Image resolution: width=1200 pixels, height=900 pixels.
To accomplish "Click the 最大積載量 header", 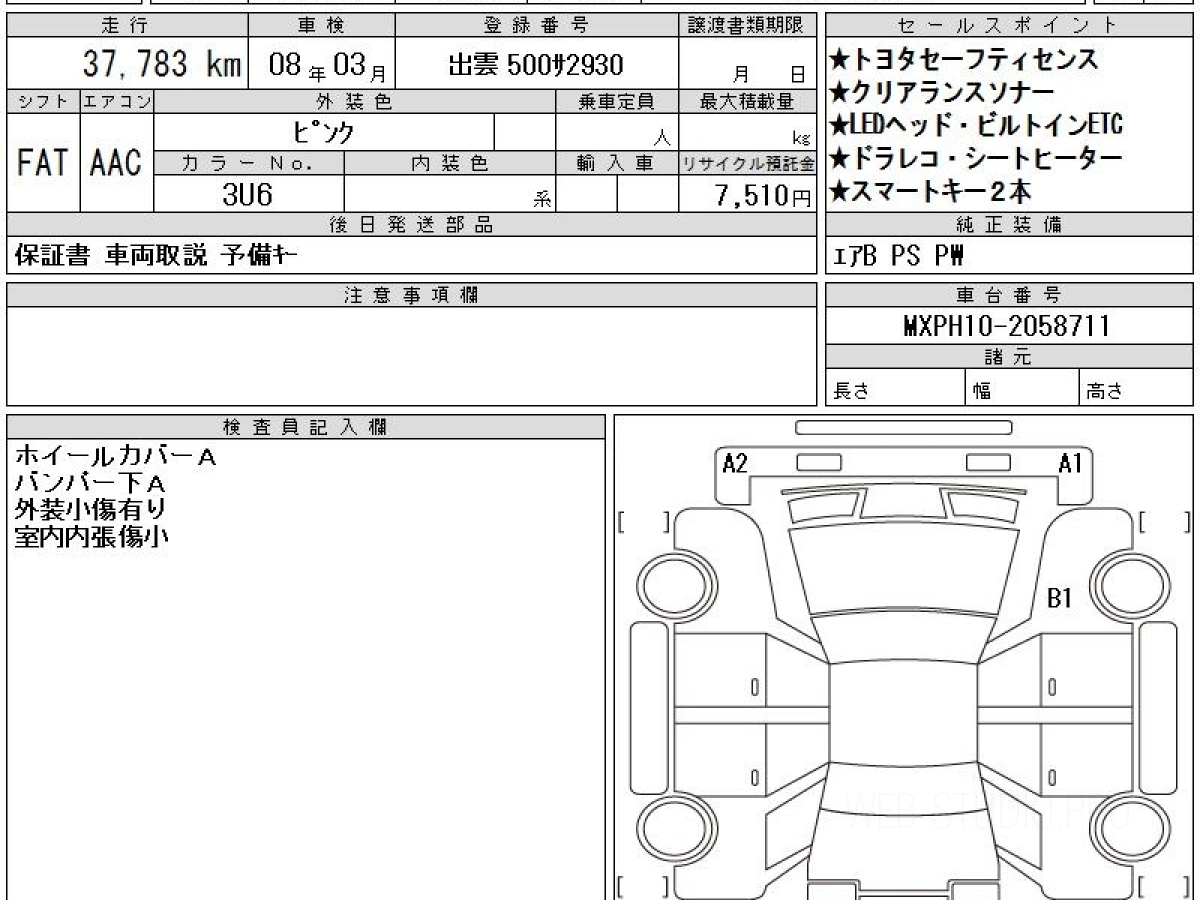I will coord(747,101).
